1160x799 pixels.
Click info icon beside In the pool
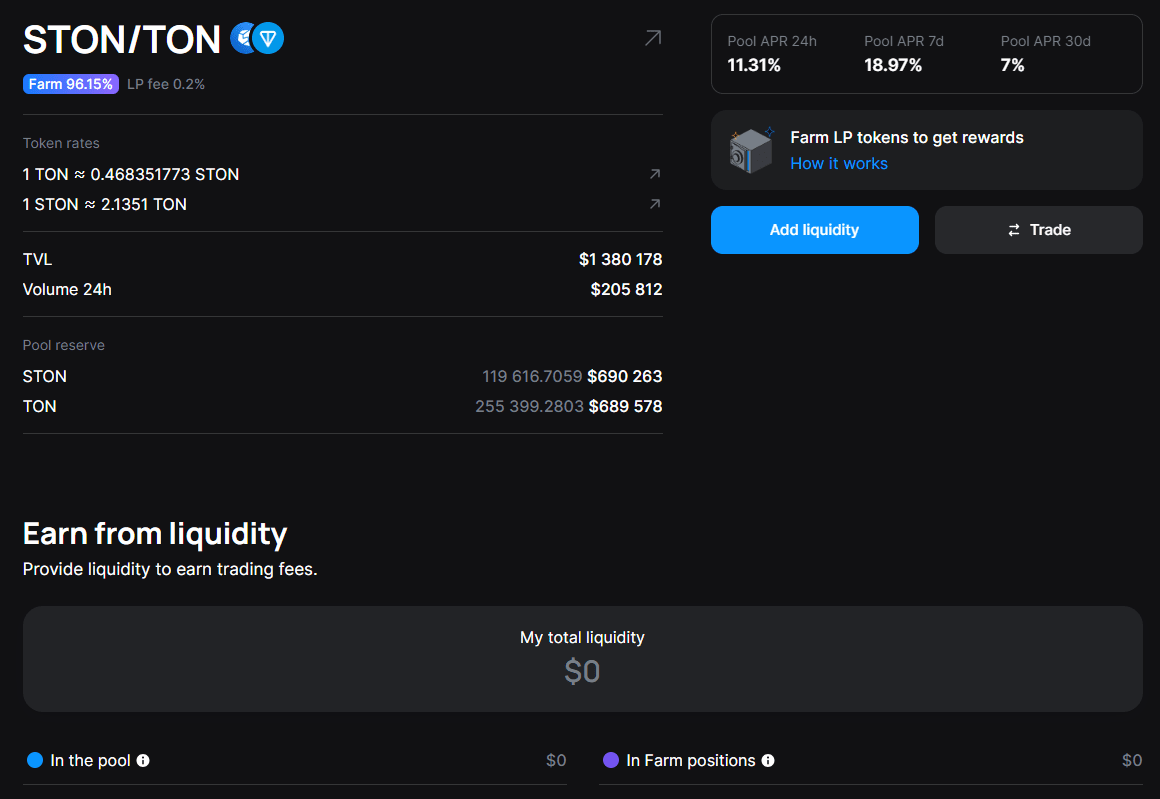[143, 761]
